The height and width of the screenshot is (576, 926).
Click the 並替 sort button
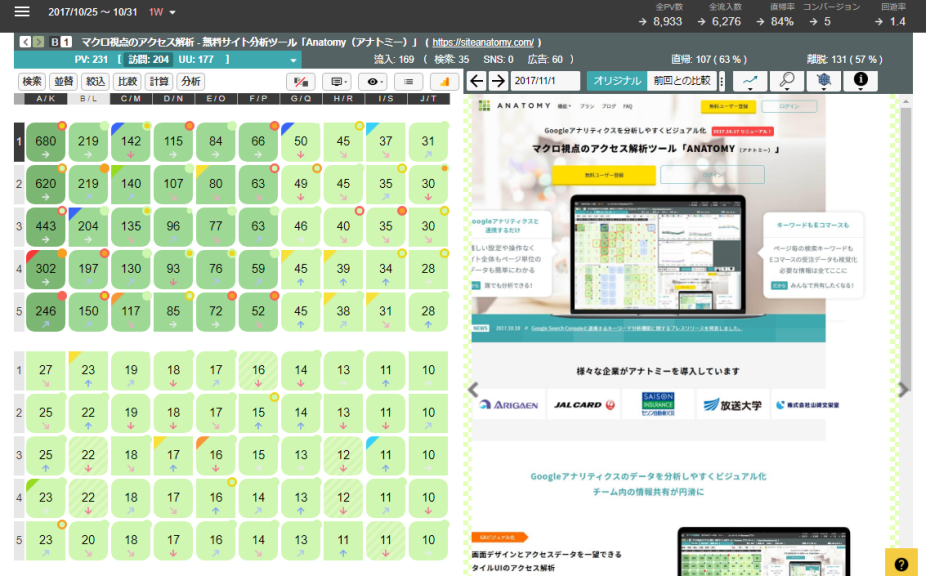(64, 82)
